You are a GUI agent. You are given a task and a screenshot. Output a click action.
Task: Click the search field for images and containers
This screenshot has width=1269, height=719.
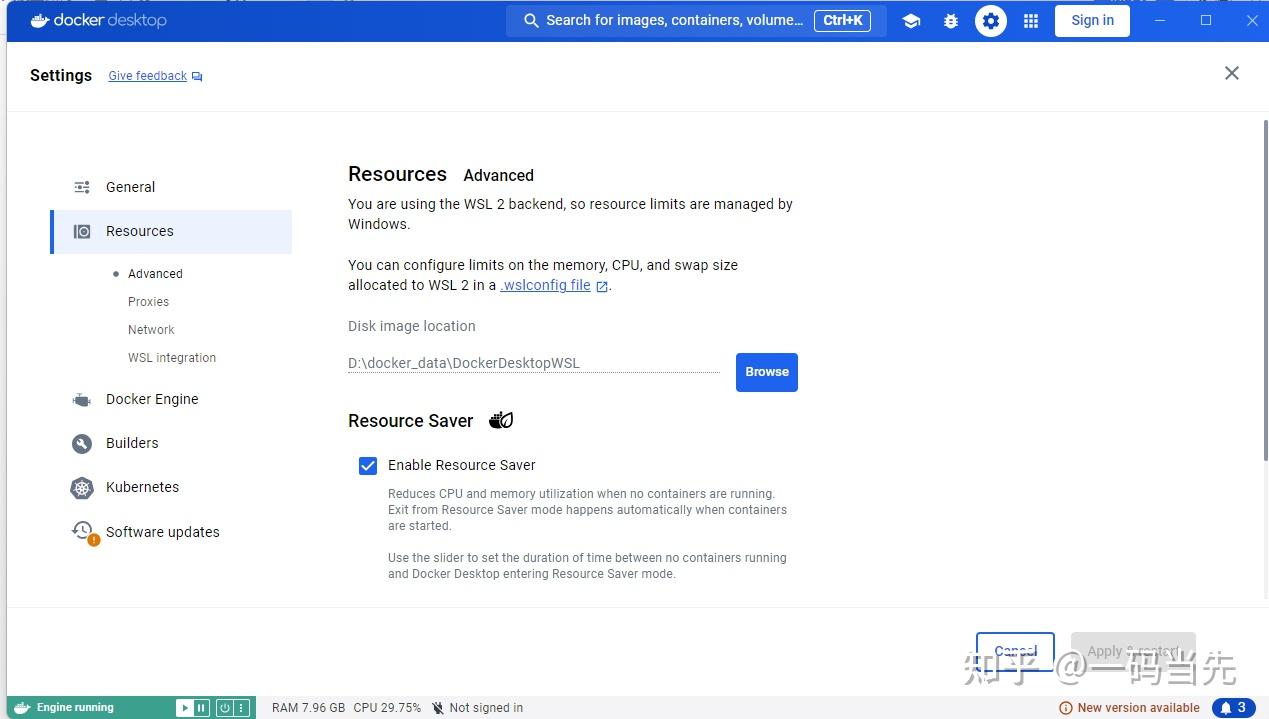tap(696, 20)
